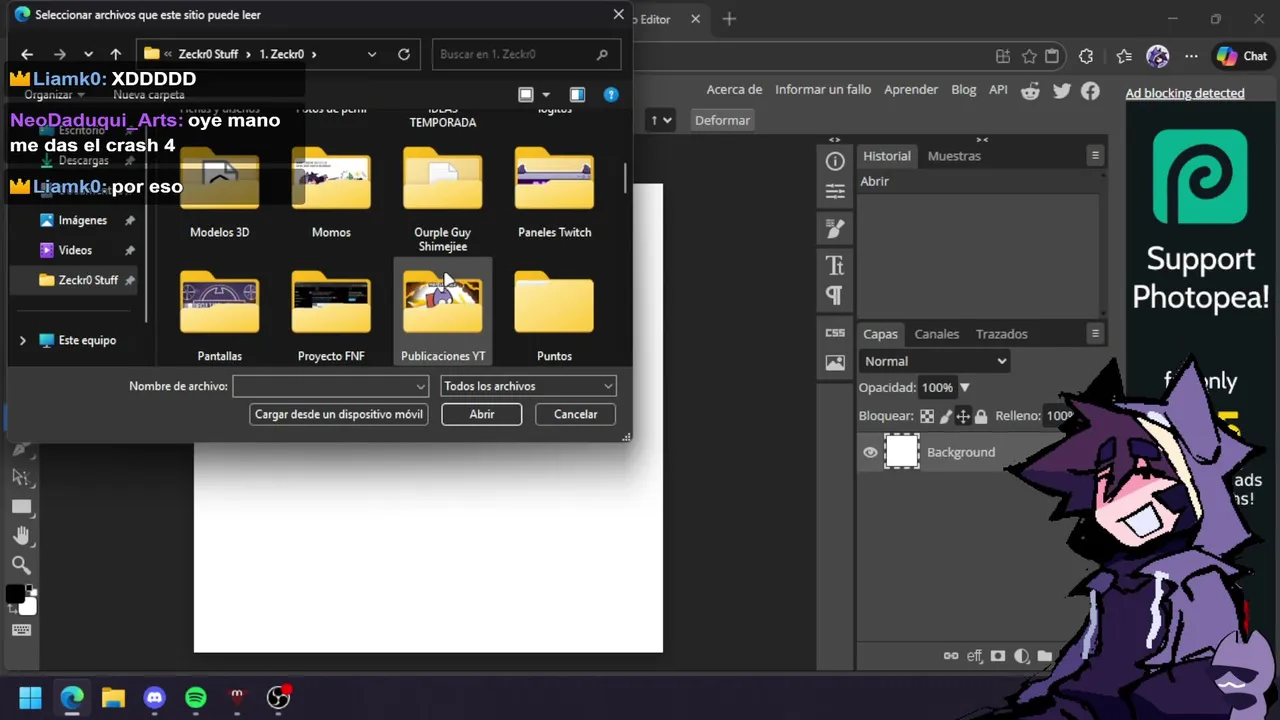
Task: Open the Opacity slider arrow
Action: point(964,387)
